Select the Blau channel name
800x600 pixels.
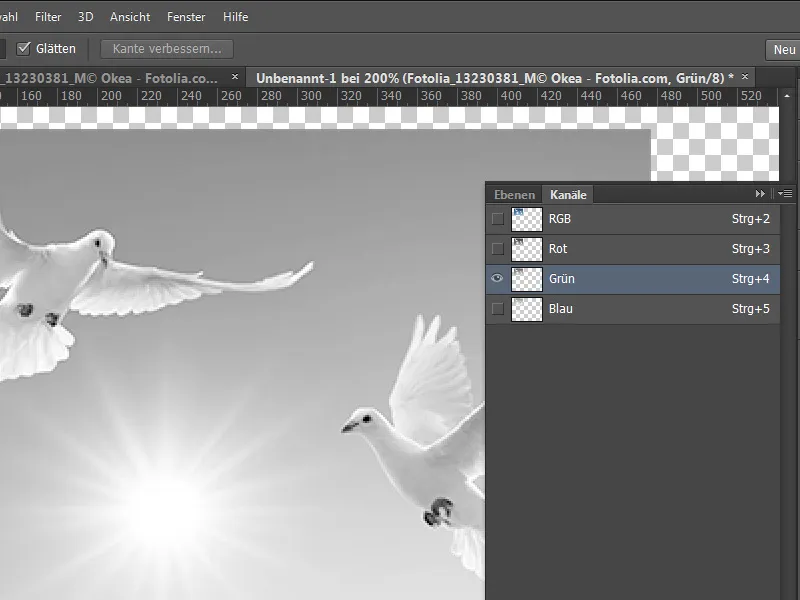561,309
